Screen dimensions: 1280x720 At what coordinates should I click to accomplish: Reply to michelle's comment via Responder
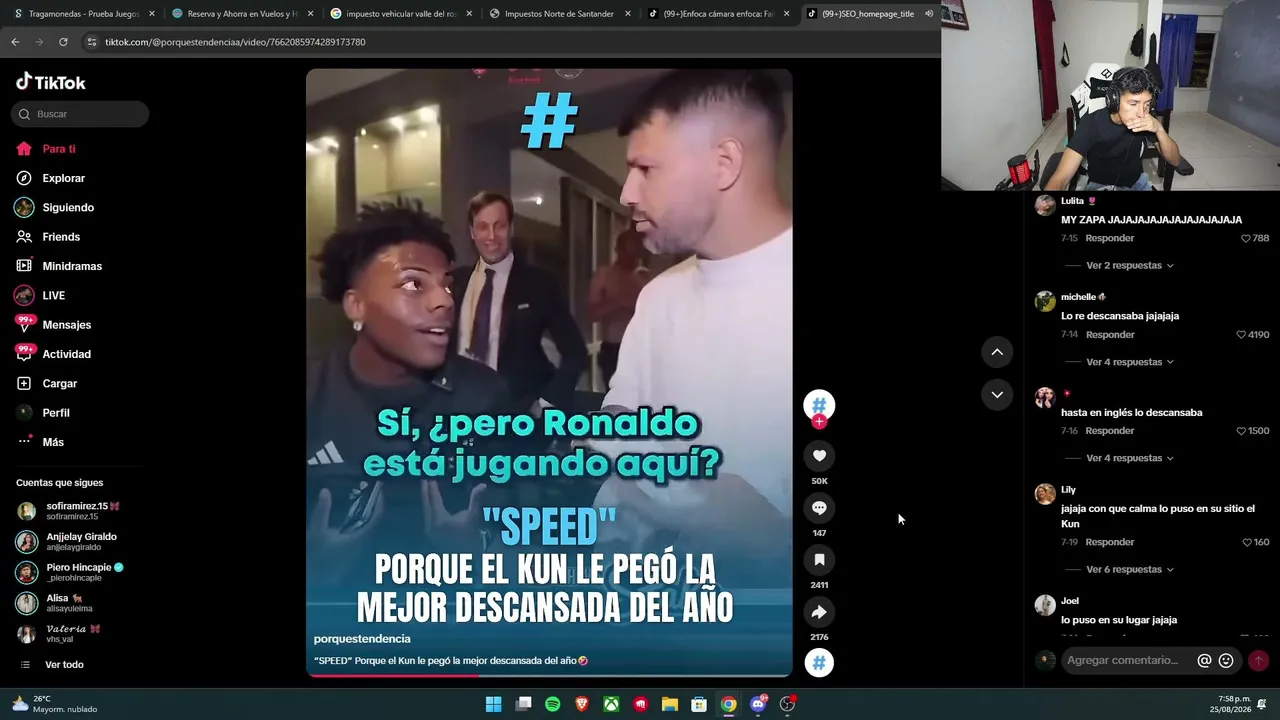[x=1110, y=335]
